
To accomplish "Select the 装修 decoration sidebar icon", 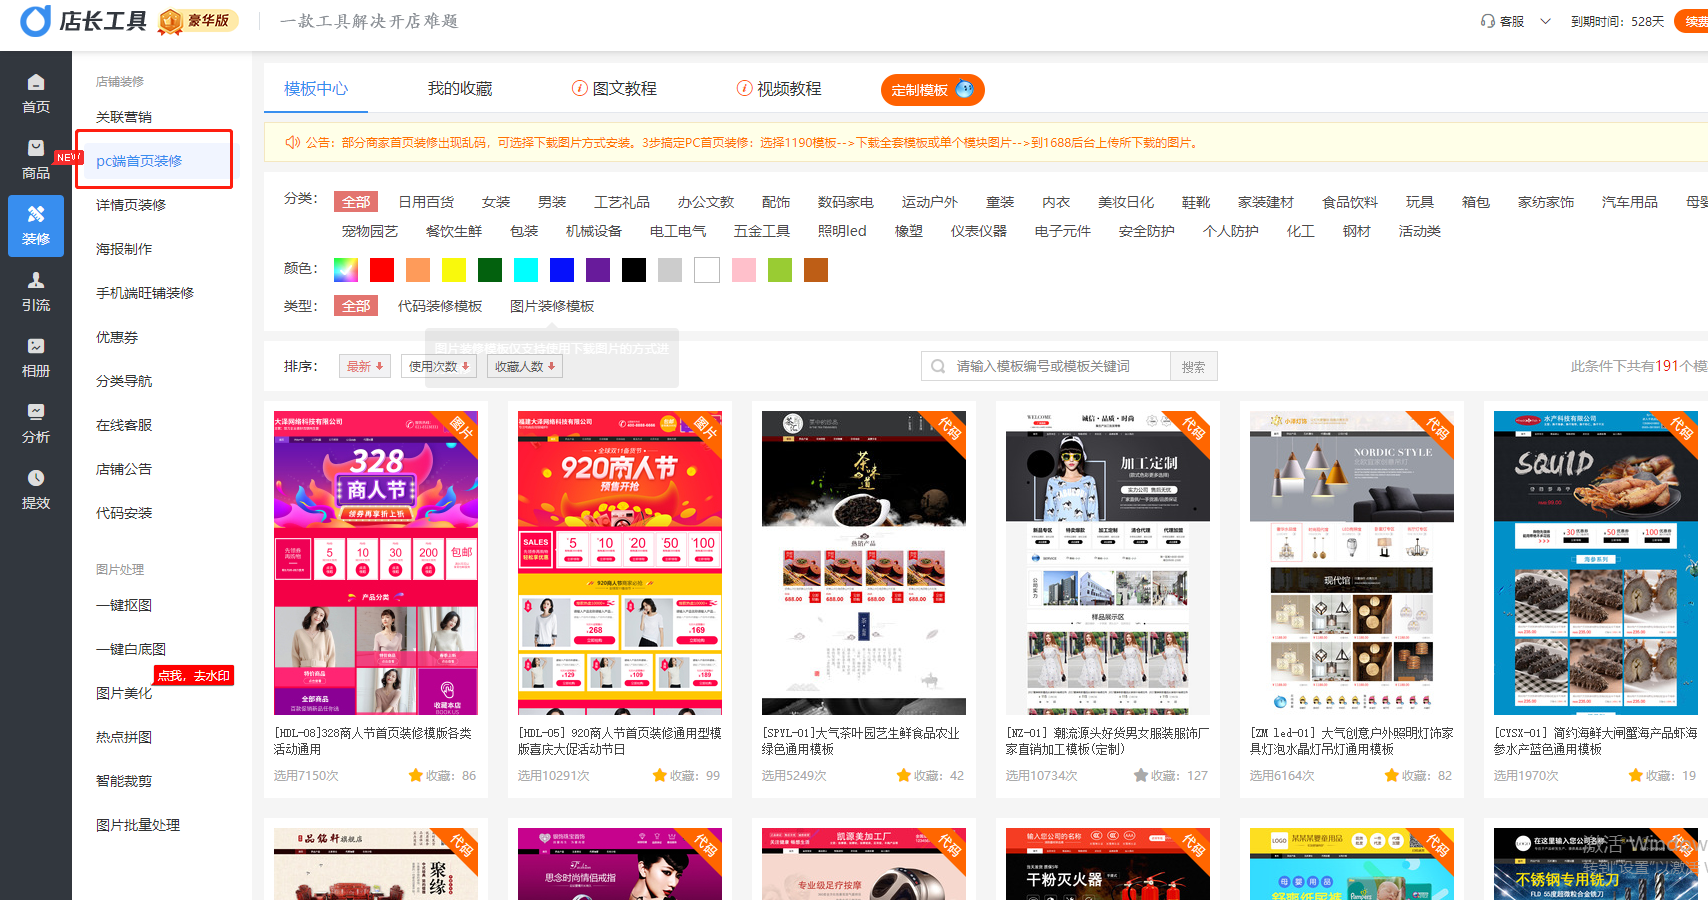I will click(x=36, y=225).
